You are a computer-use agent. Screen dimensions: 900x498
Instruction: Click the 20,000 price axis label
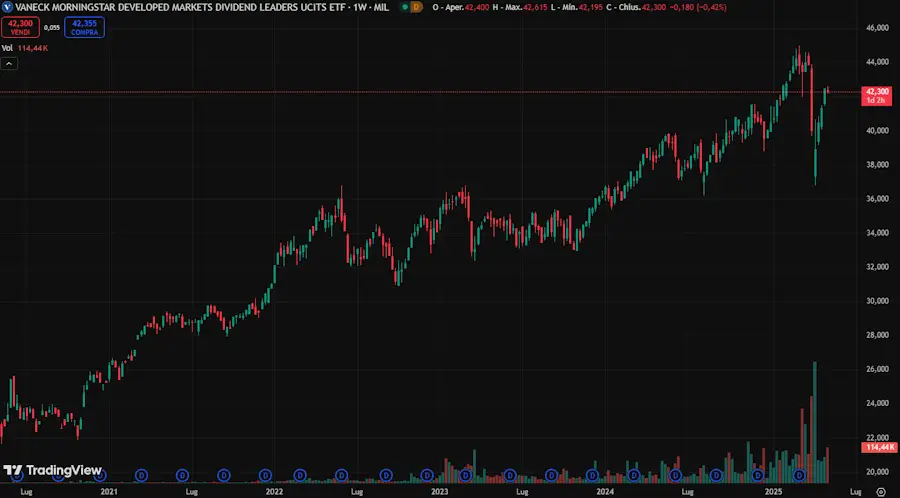pyautogui.click(x=877, y=472)
